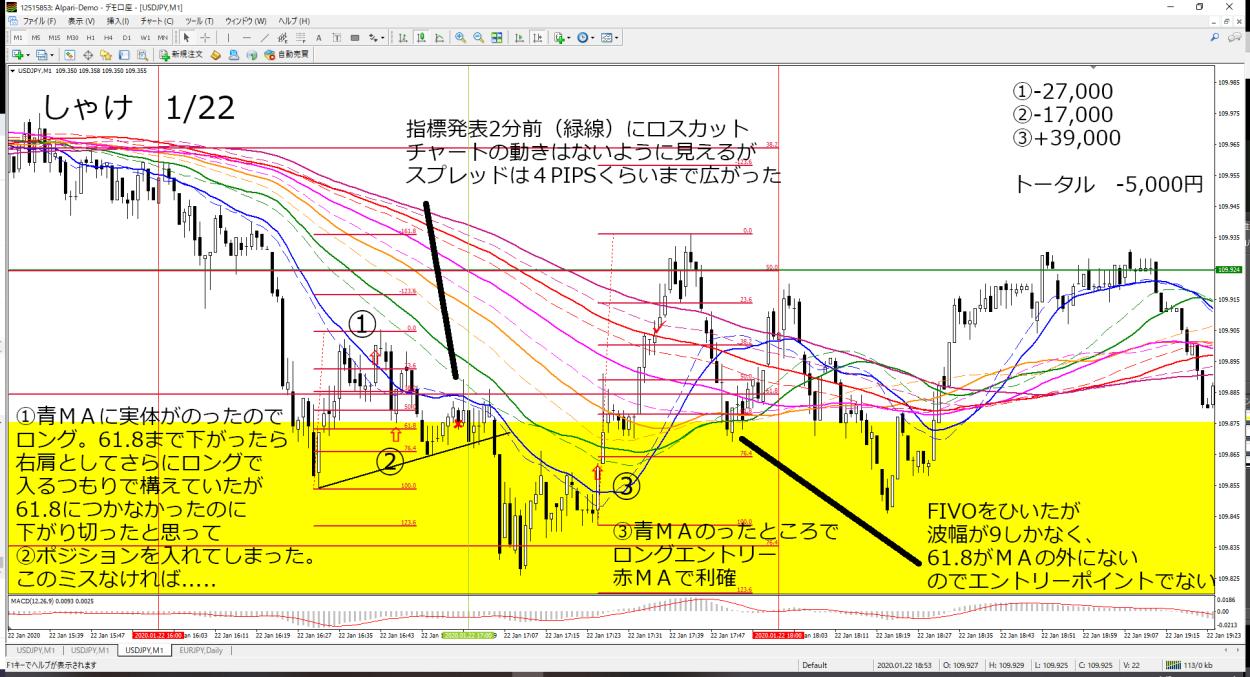Select the horizontal line drawing tool
1250x677 pixels.
tap(247, 37)
